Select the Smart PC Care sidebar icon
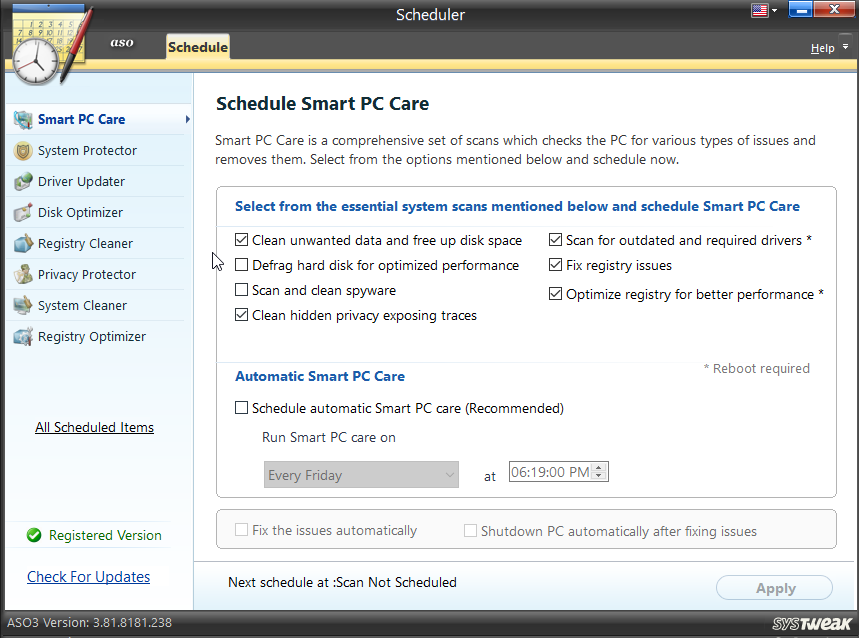Image resolution: width=859 pixels, height=638 pixels. (x=22, y=119)
